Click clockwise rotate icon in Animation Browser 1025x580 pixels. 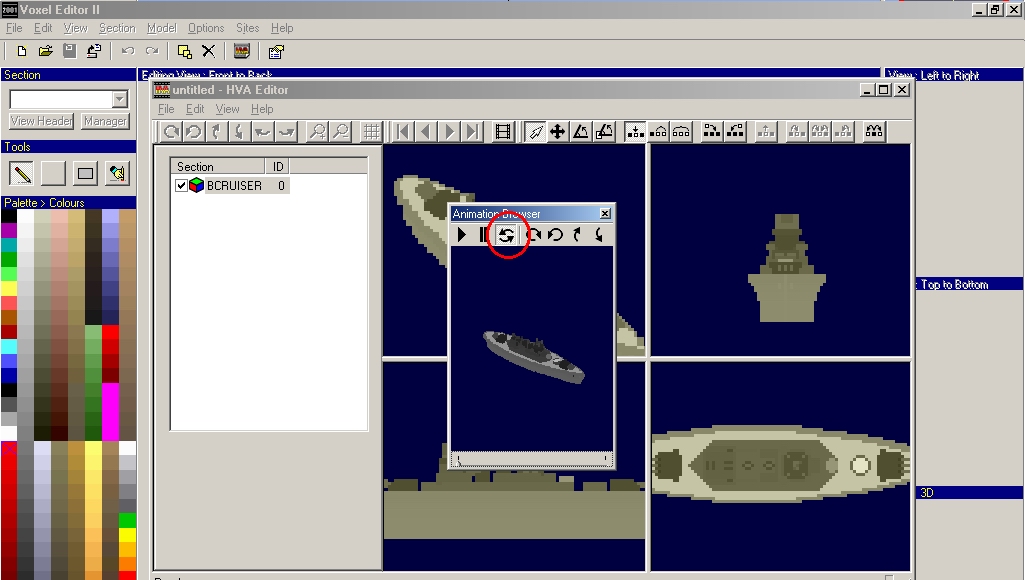[533, 234]
